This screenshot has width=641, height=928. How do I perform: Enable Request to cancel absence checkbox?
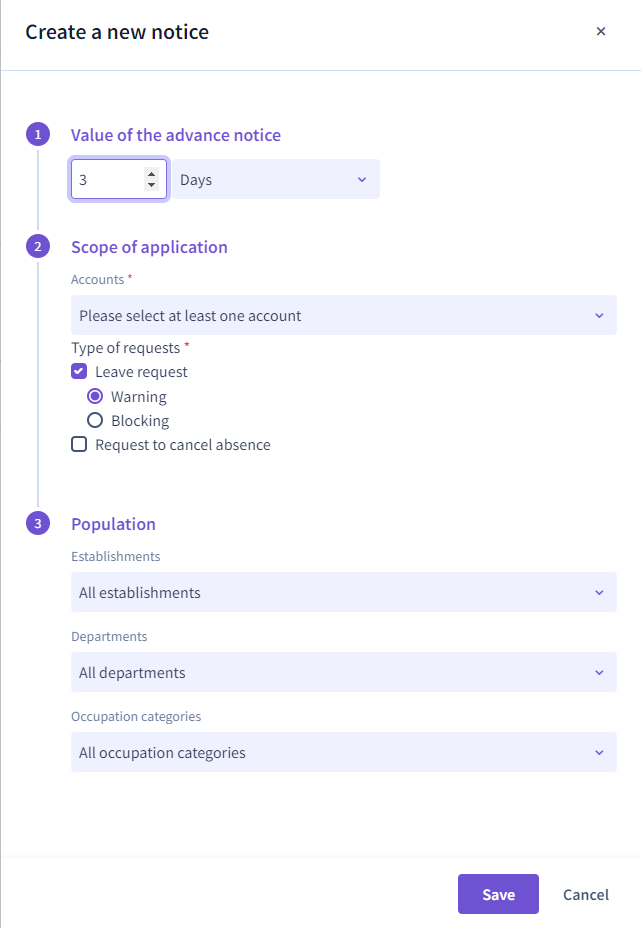point(79,444)
